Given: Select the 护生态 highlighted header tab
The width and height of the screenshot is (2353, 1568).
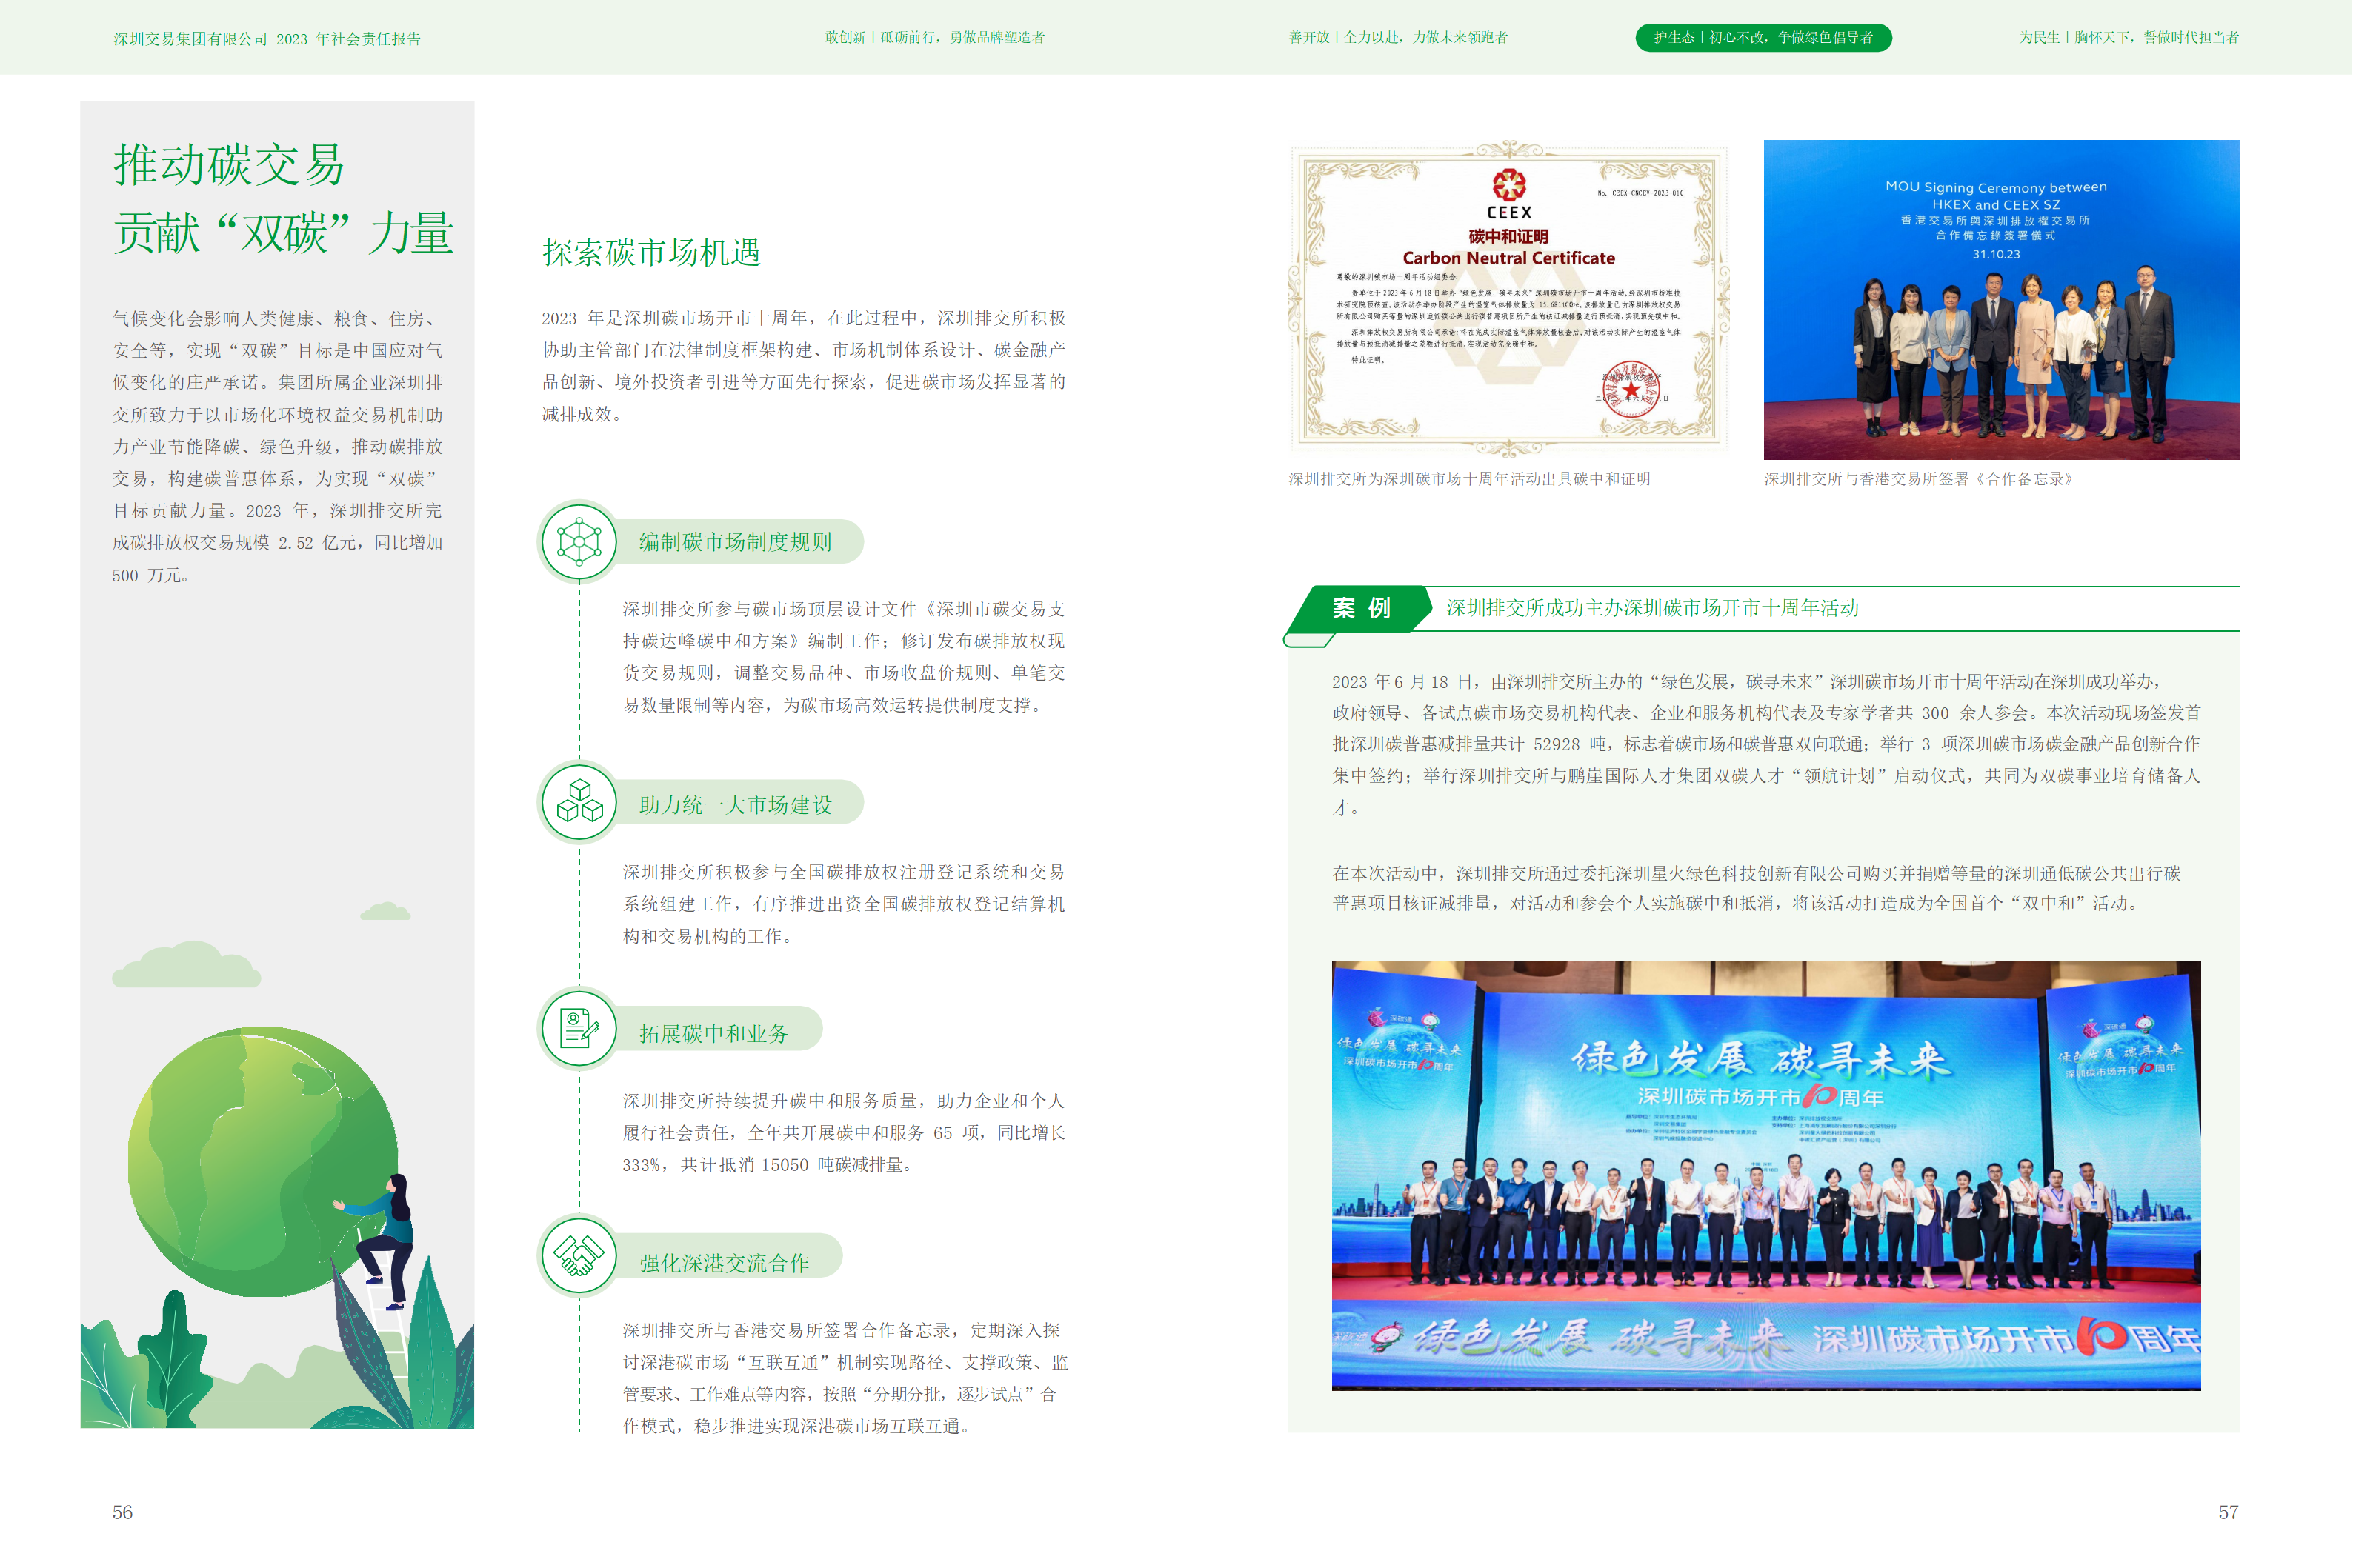Looking at the screenshot, I should tap(1763, 38).
